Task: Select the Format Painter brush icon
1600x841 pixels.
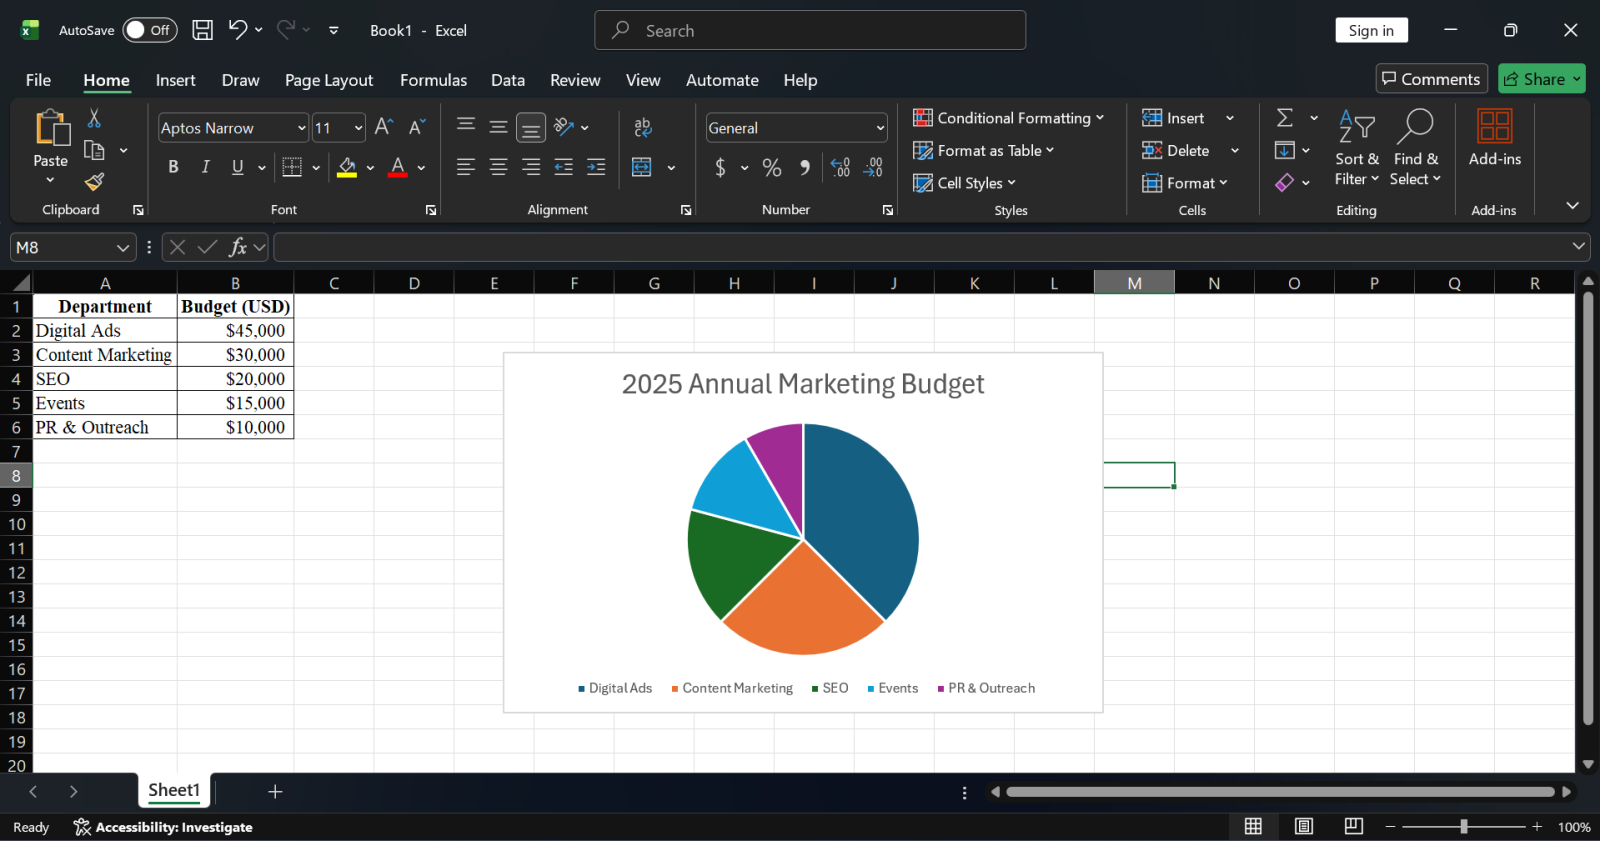Action: click(x=94, y=182)
